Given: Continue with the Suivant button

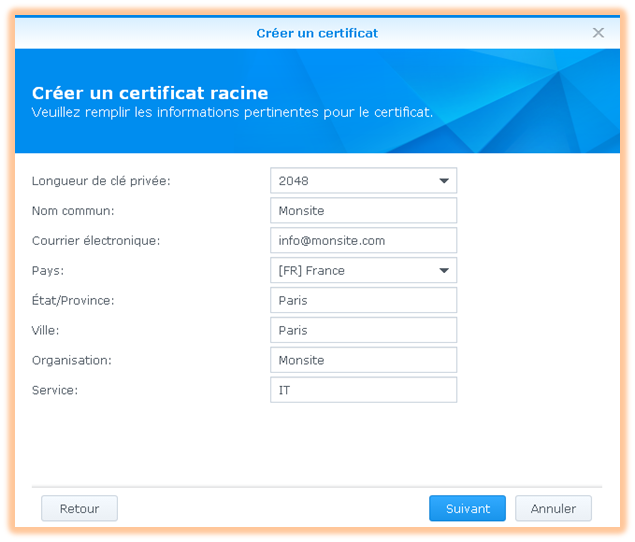Looking at the screenshot, I should coord(467,508).
